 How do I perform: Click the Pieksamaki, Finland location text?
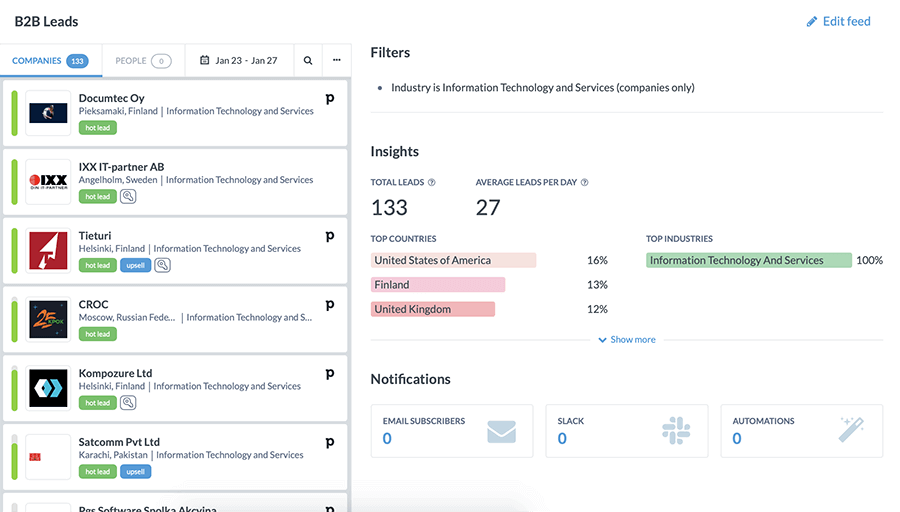118,111
